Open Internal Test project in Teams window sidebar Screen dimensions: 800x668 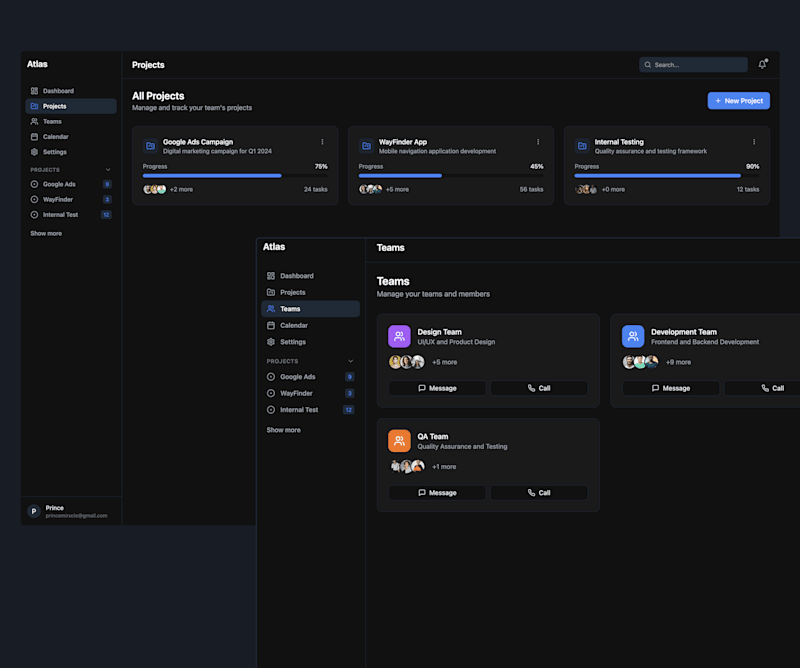click(310, 410)
